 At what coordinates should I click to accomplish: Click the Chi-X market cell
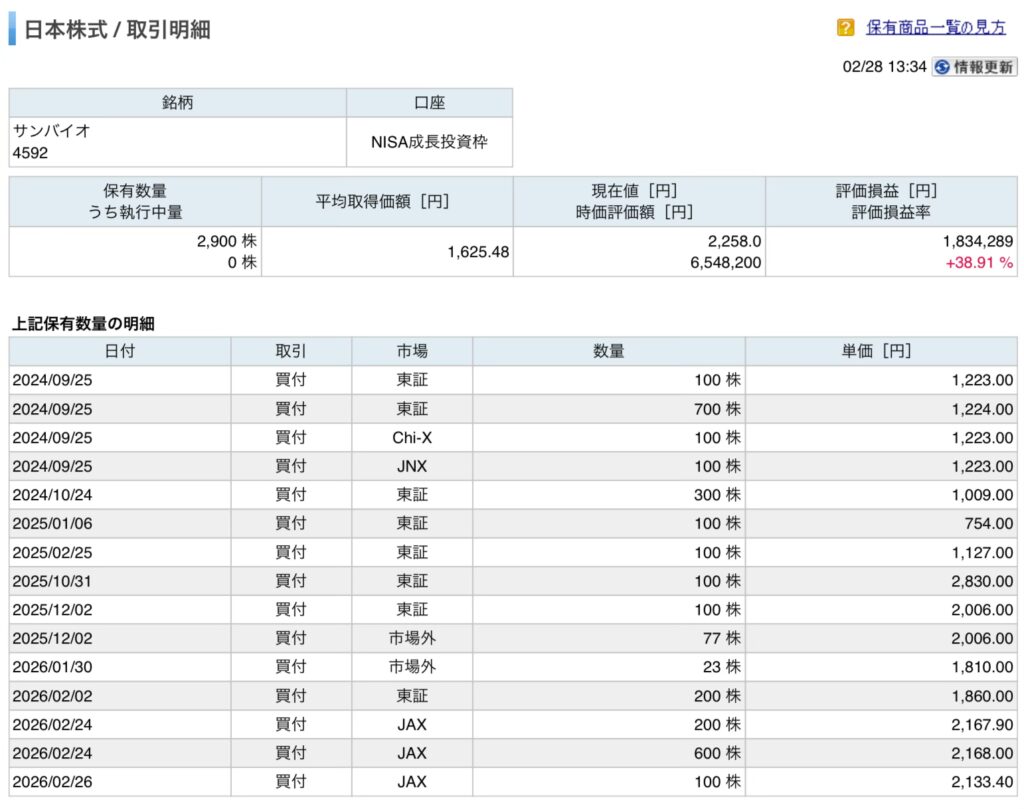tap(411, 437)
